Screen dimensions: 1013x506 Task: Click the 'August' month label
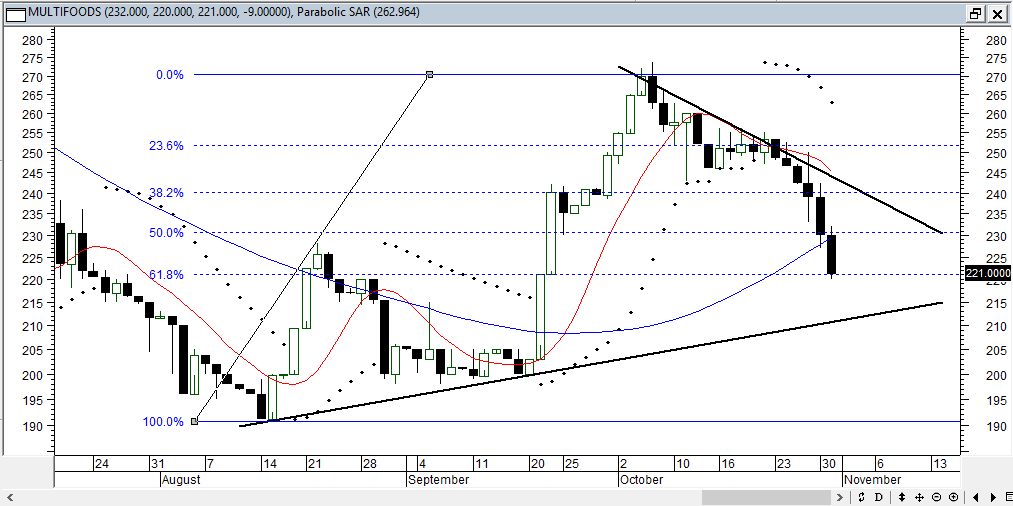tap(180, 480)
